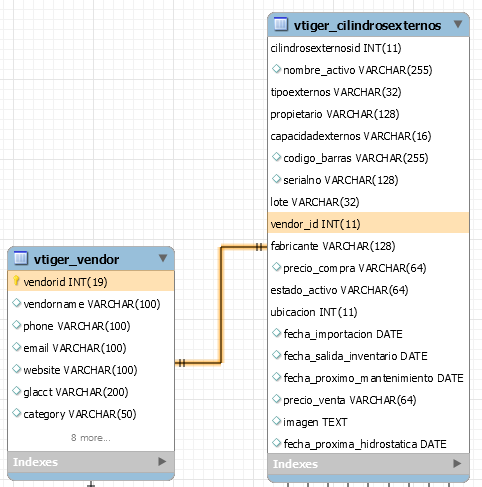
Task: Select the glacct VARCHAR(200) column
Action: click(x=91, y=392)
